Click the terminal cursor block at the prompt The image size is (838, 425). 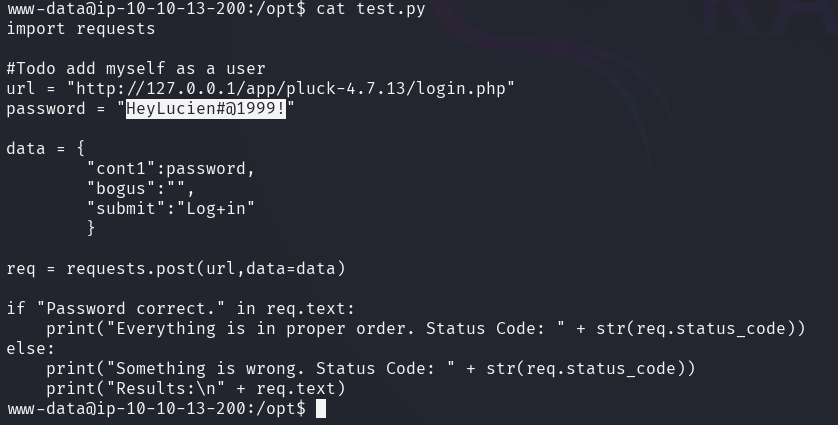click(321, 408)
